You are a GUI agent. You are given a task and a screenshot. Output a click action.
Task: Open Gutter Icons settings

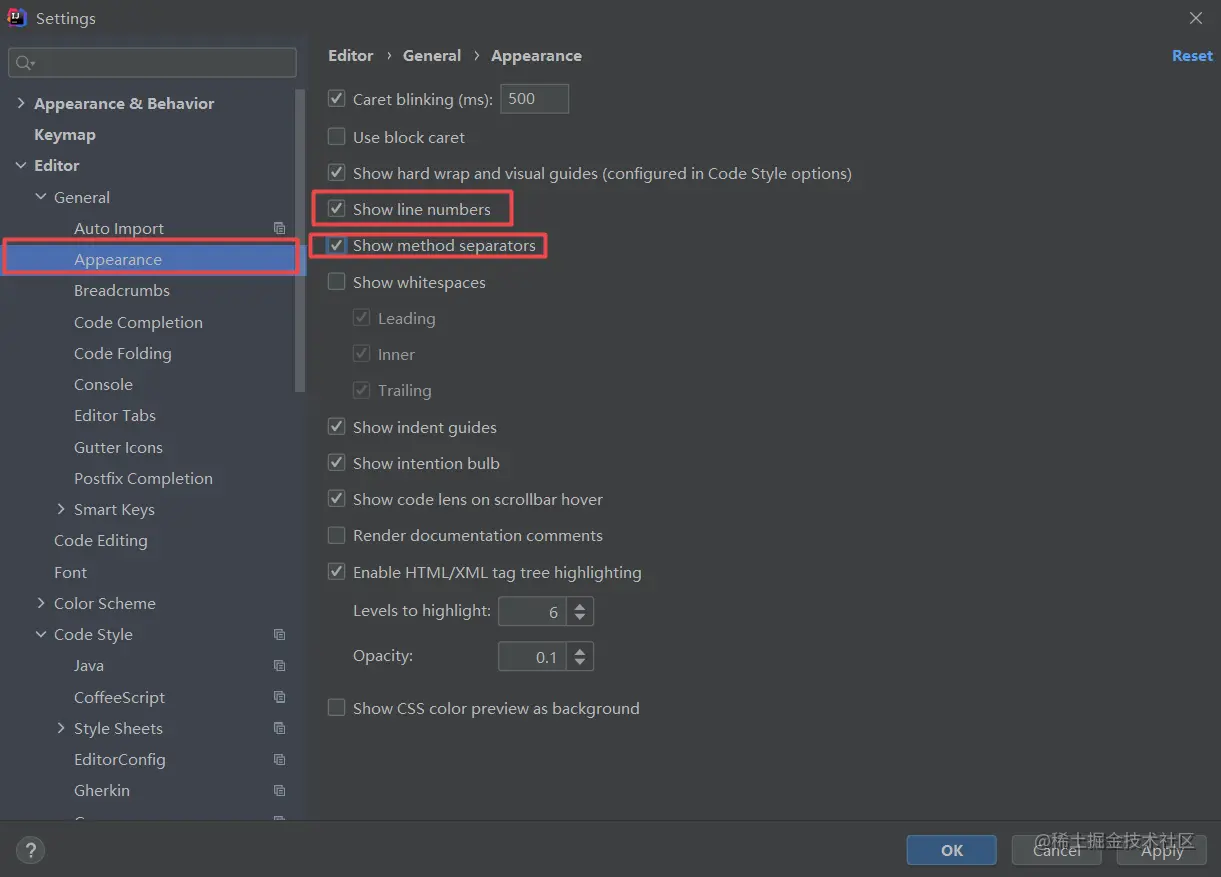[x=118, y=447]
